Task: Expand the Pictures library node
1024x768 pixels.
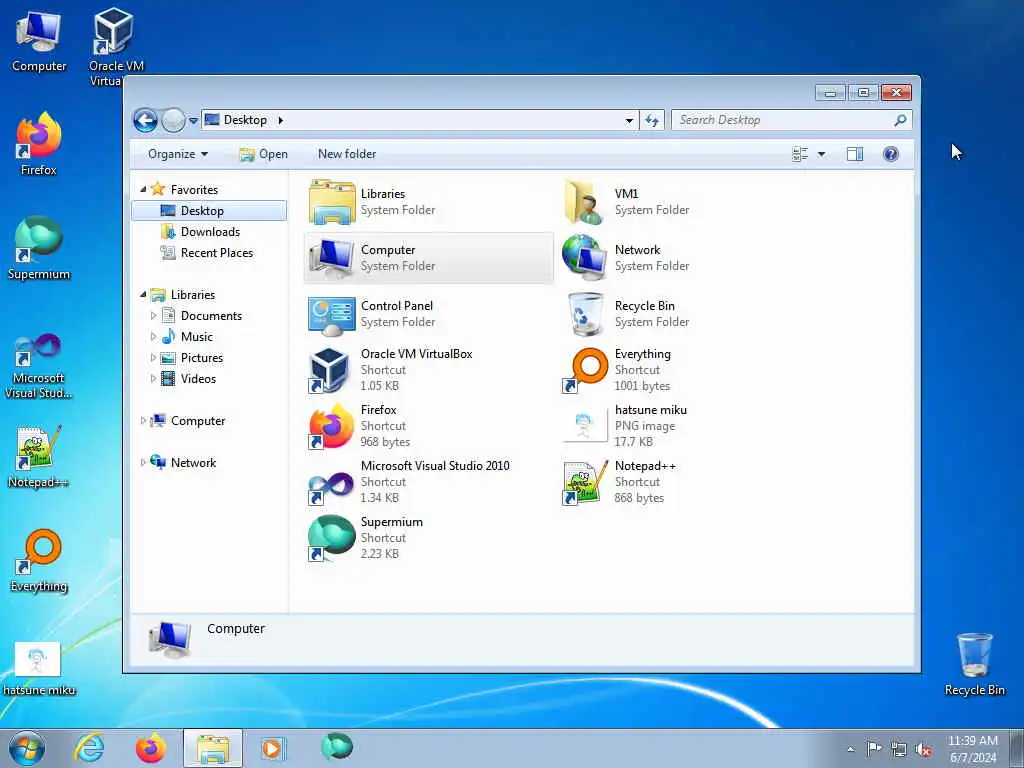Action: pyautogui.click(x=153, y=358)
